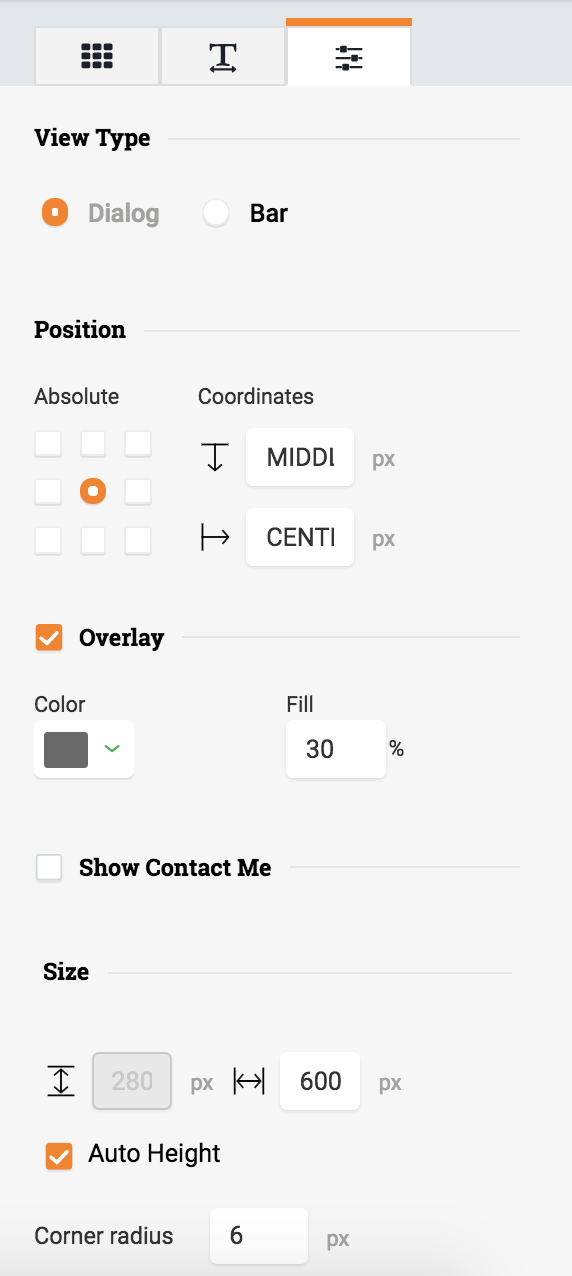Disable the Overlay checkbox
Image resolution: width=572 pixels, height=1276 pixels.
(x=49, y=637)
